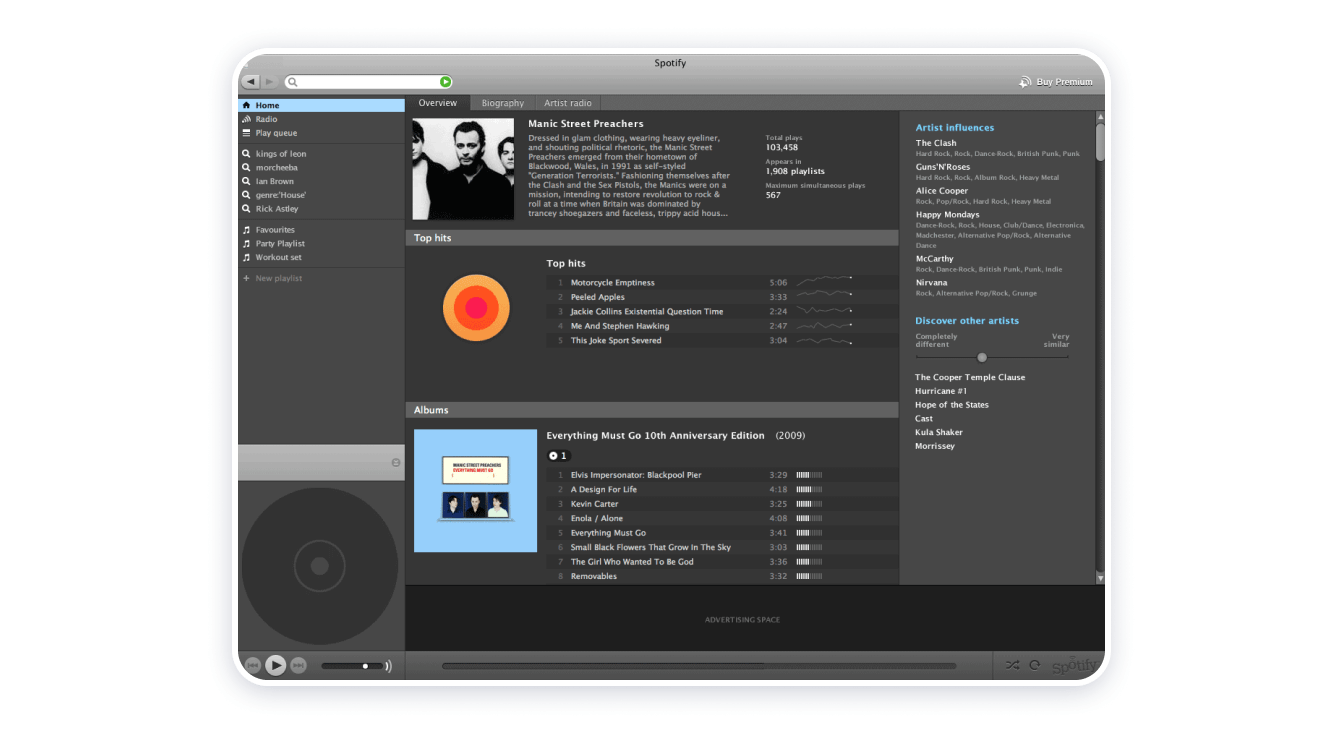Adjust the artist similarity slider handle
The width and height of the screenshot is (1344, 734).
point(982,357)
